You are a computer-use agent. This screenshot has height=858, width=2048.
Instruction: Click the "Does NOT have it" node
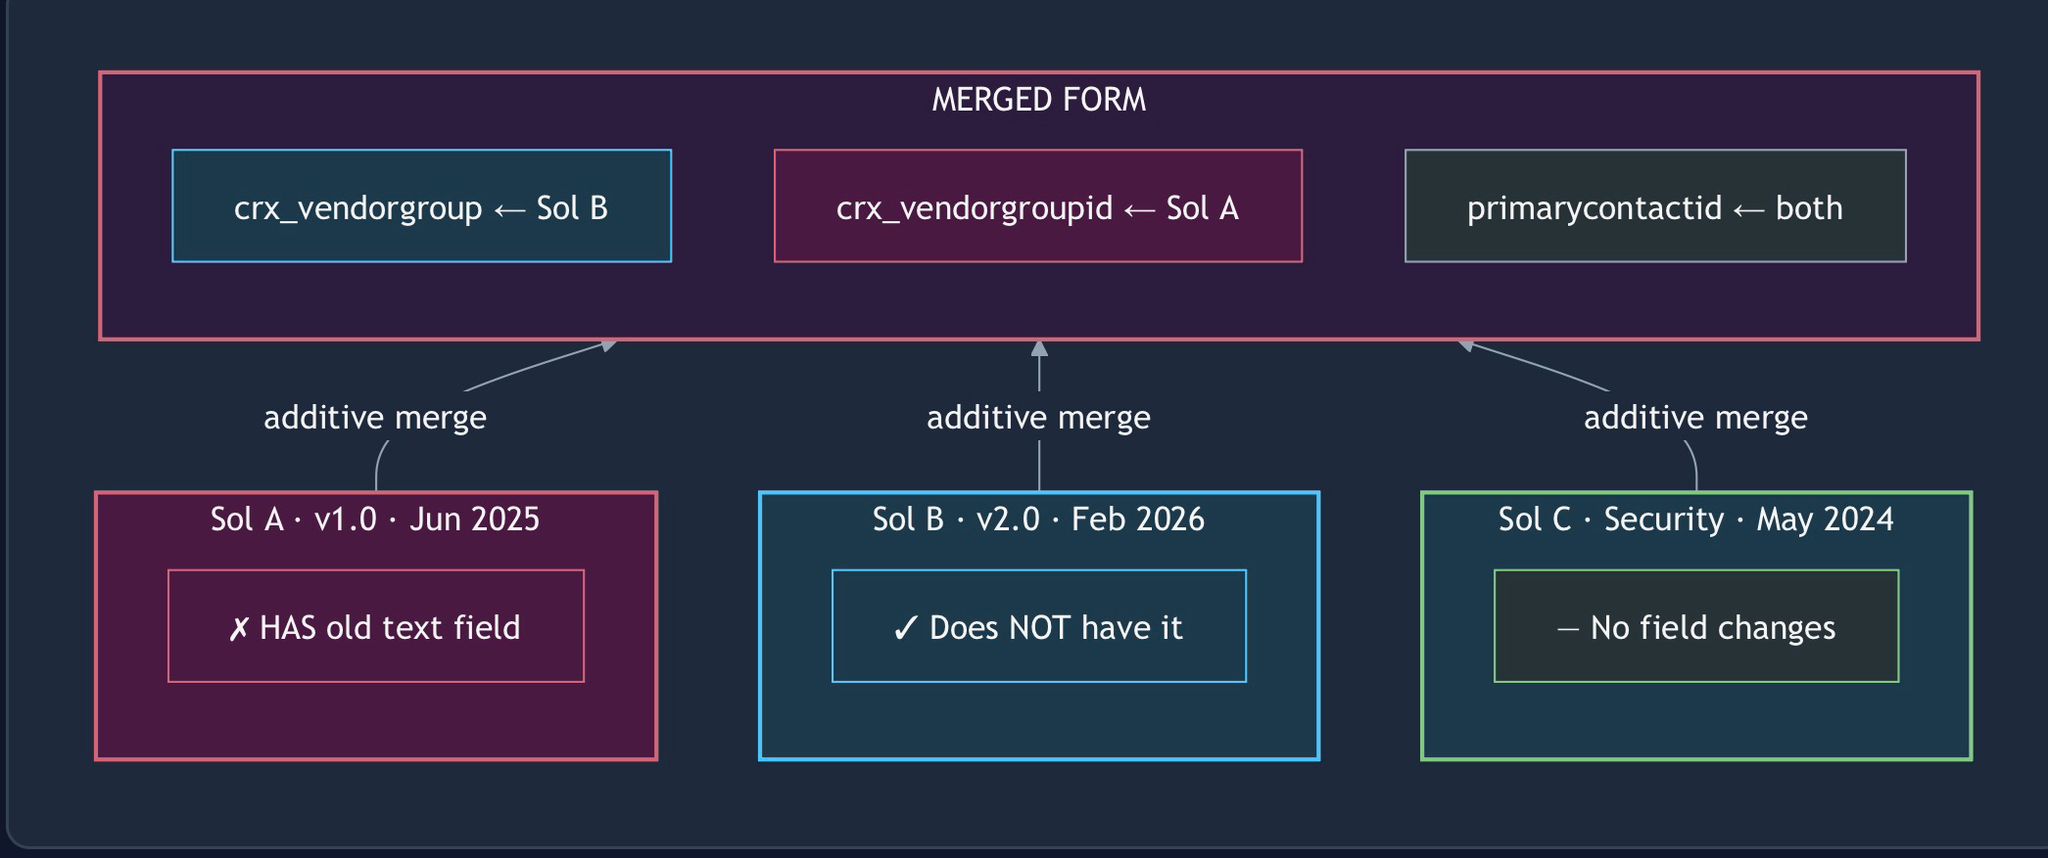tap(1038, 627)
